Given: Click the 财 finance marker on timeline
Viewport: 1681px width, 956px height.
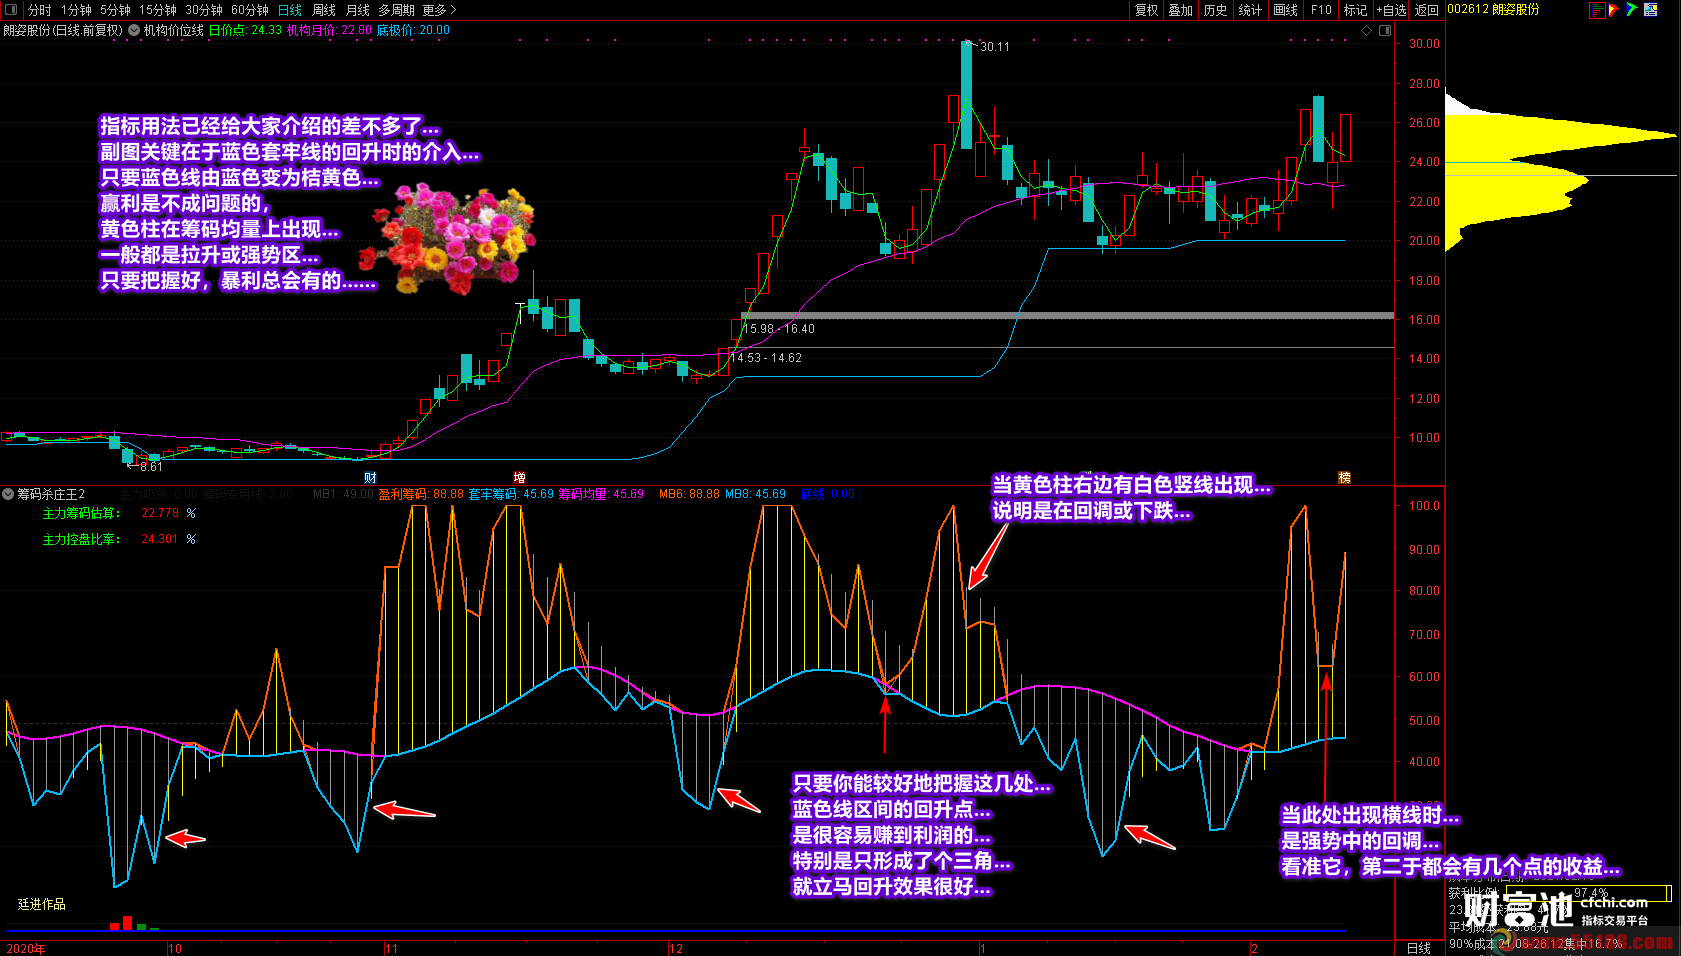Looking at the screenshot, I should [371, 478].
